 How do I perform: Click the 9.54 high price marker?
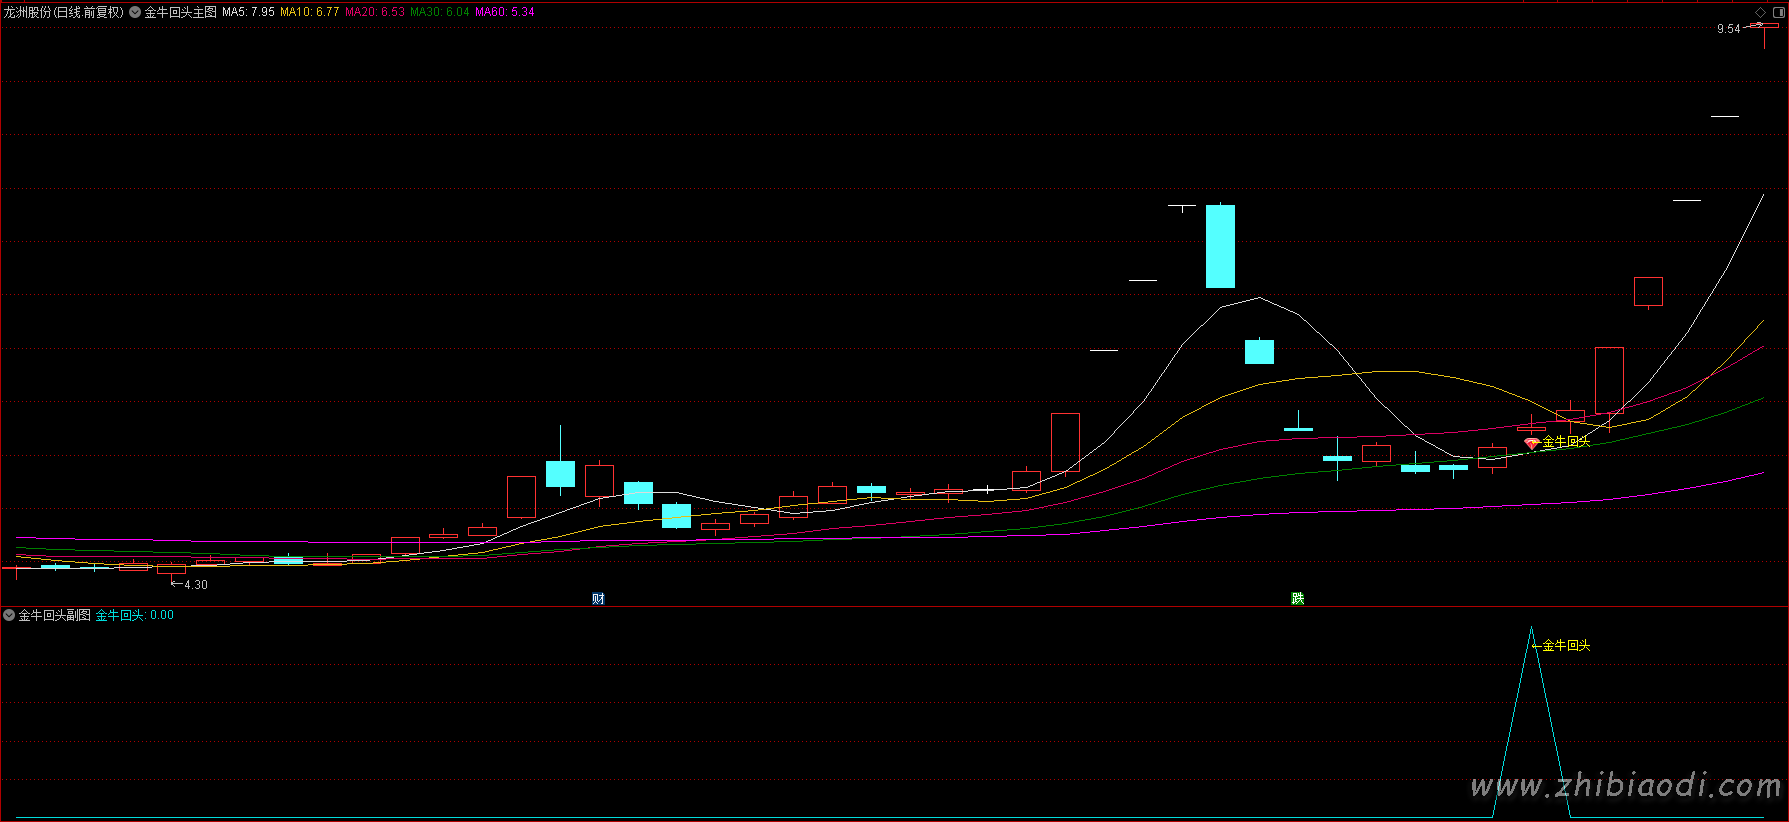[x=1728, y=29]
